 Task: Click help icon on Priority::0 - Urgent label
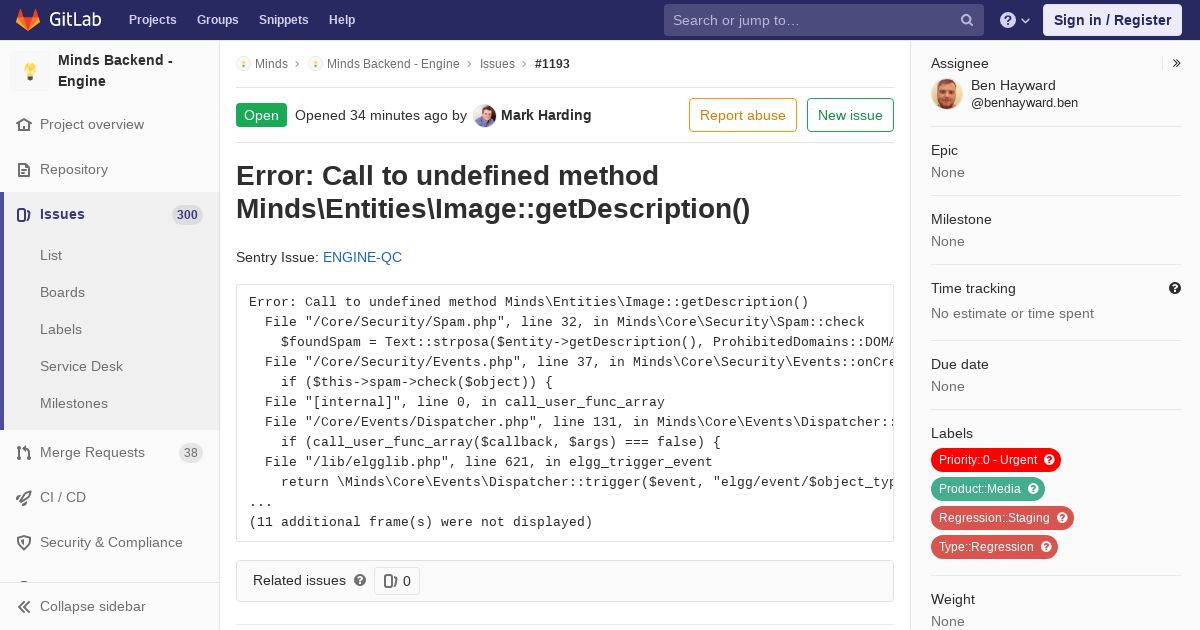(x=1049, y=460)
